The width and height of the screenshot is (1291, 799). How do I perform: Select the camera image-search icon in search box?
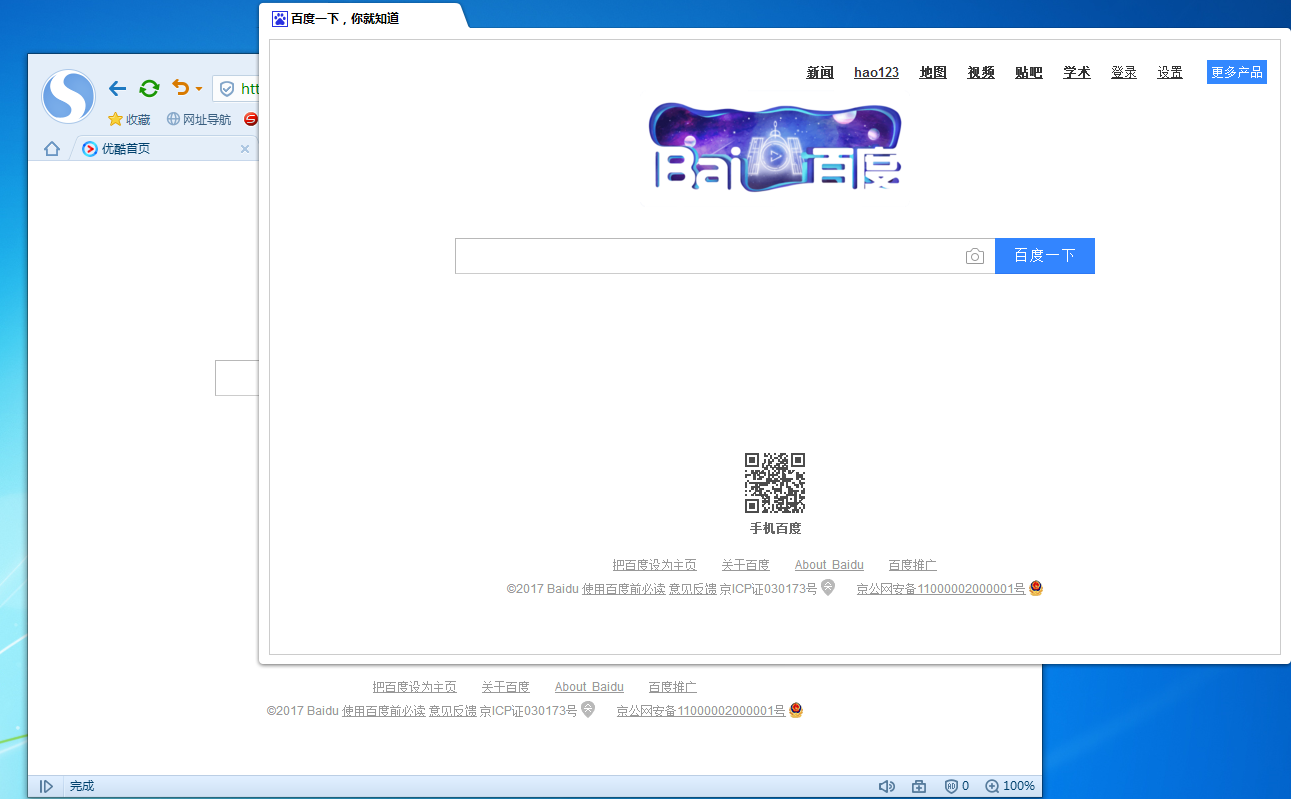[975, 256]
